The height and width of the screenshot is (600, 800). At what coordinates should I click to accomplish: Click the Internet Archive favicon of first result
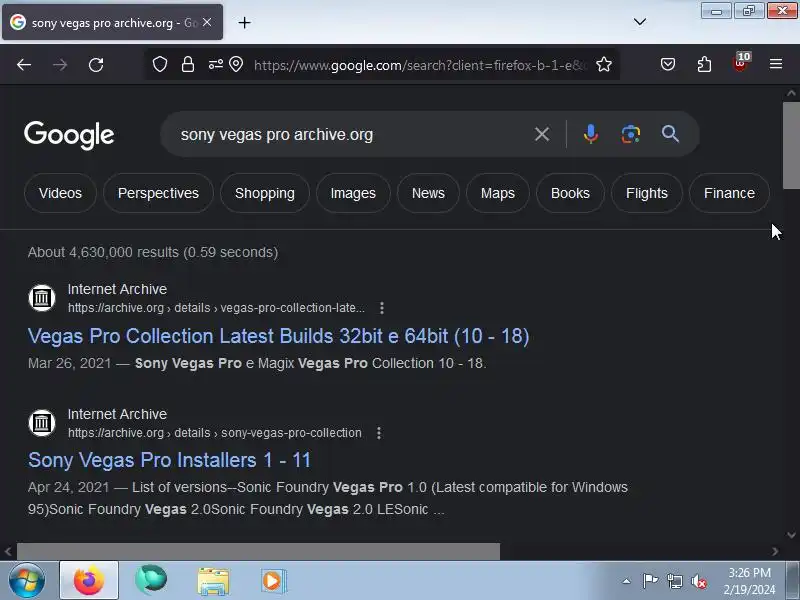click(42, 298)
